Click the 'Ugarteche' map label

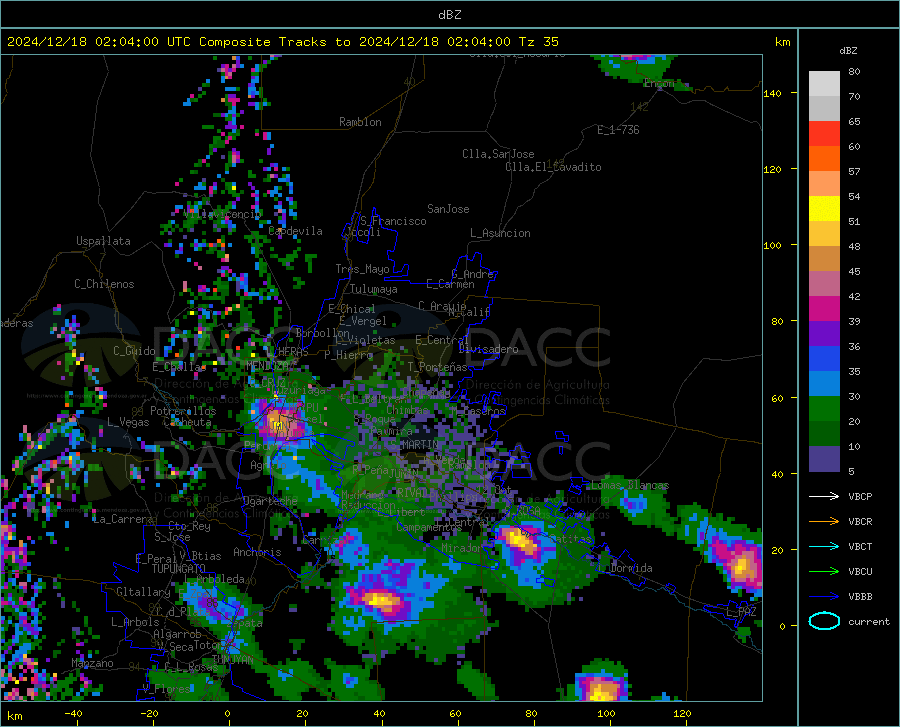point(270,500)
